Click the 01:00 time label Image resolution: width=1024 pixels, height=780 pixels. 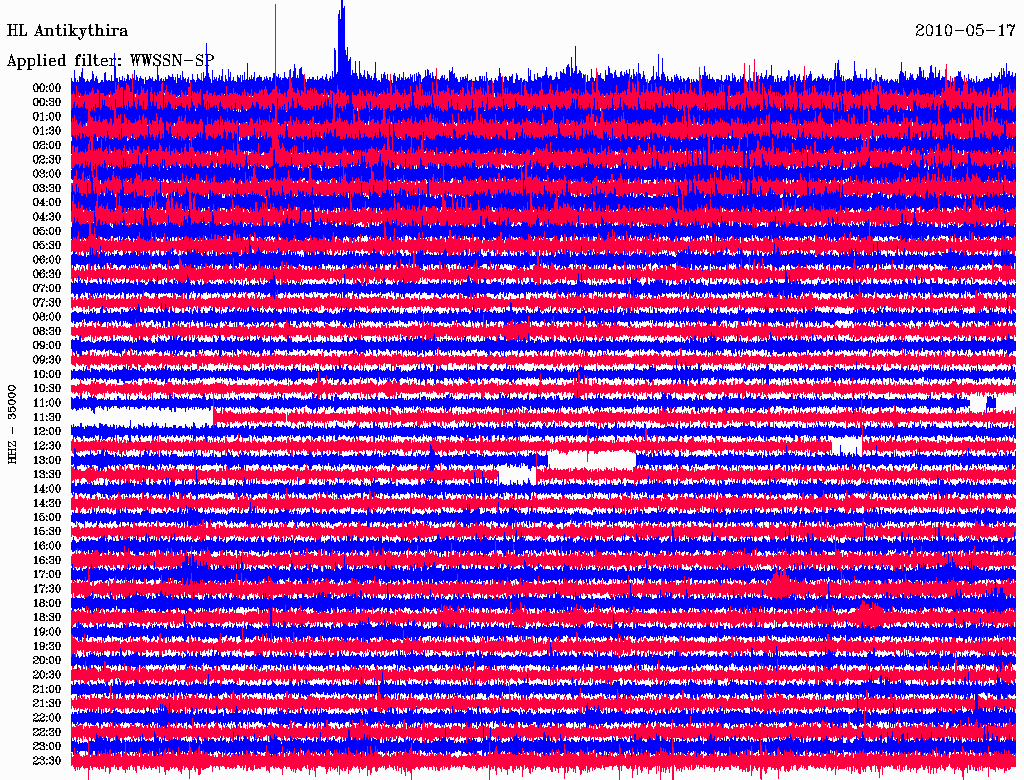[x=47, y=117]
